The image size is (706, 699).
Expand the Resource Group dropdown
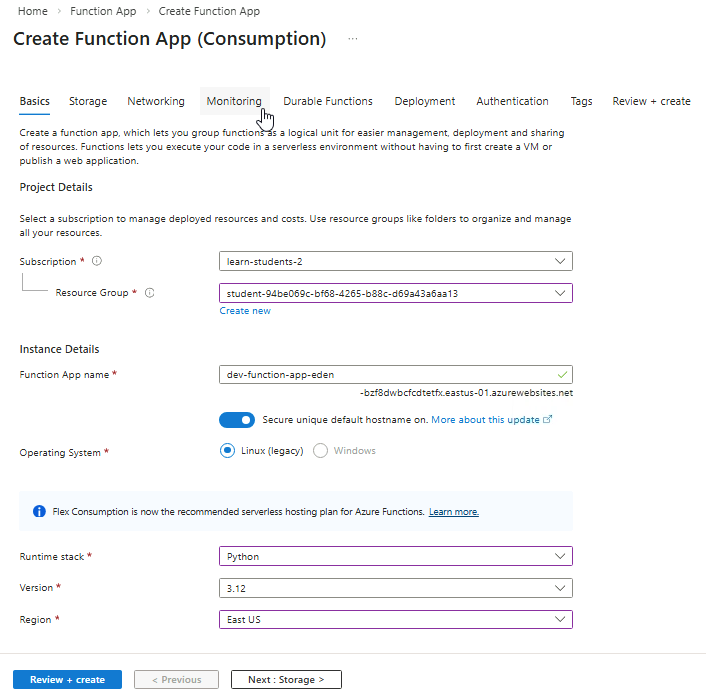pyautogui.click(x=395, y=293)
